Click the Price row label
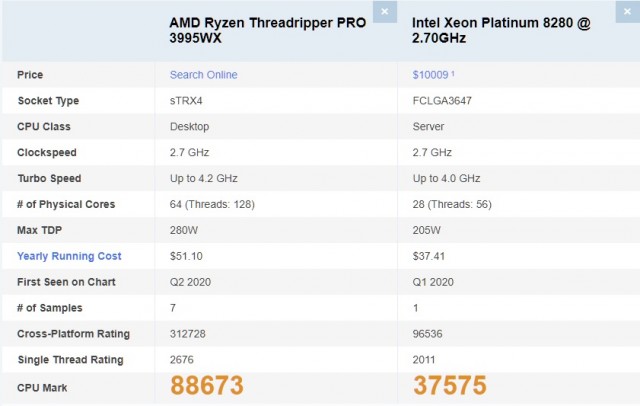640x406 pixels. click(30, 75)
